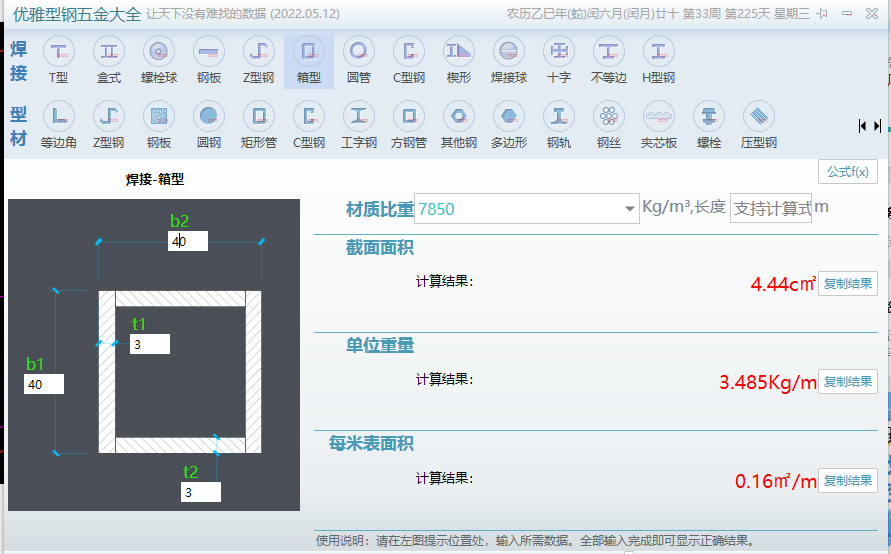891x554 pixels.
Task: Select 钢板 in the 型材 row
Action: point(159,125)
